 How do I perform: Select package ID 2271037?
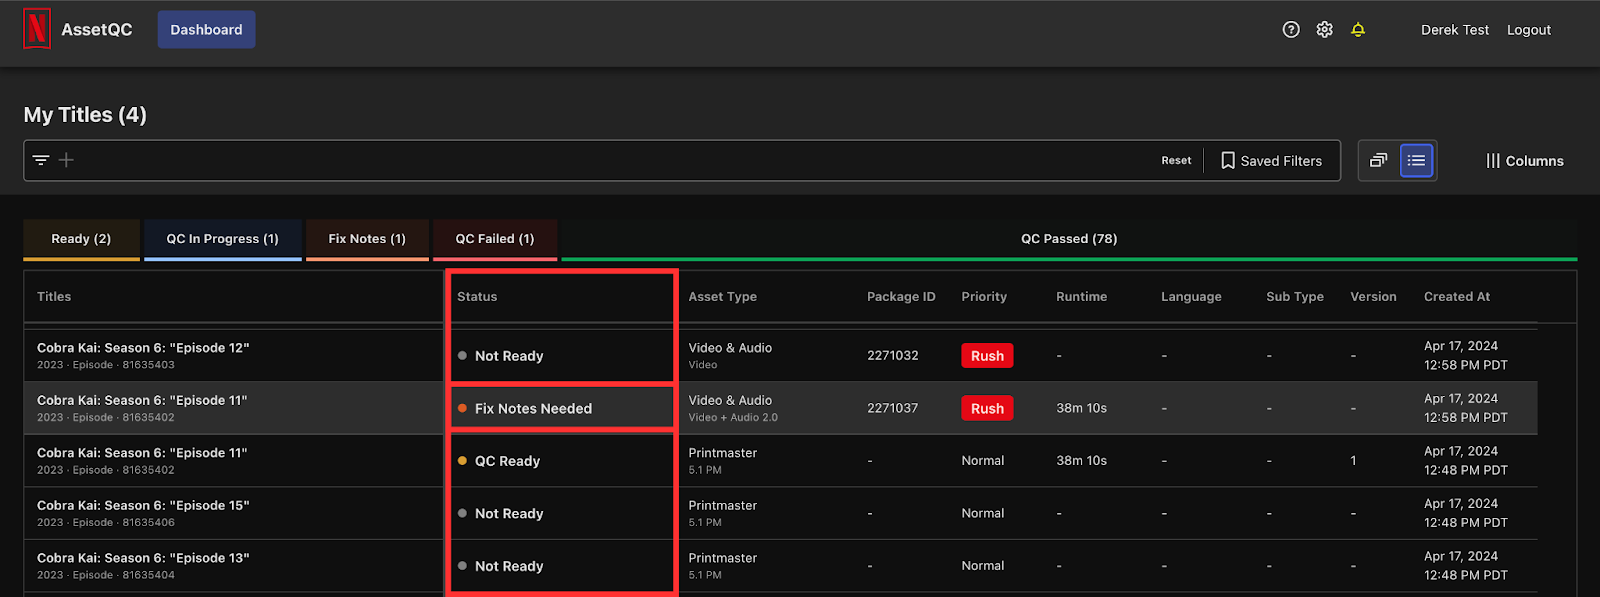(x=893, y=408)
